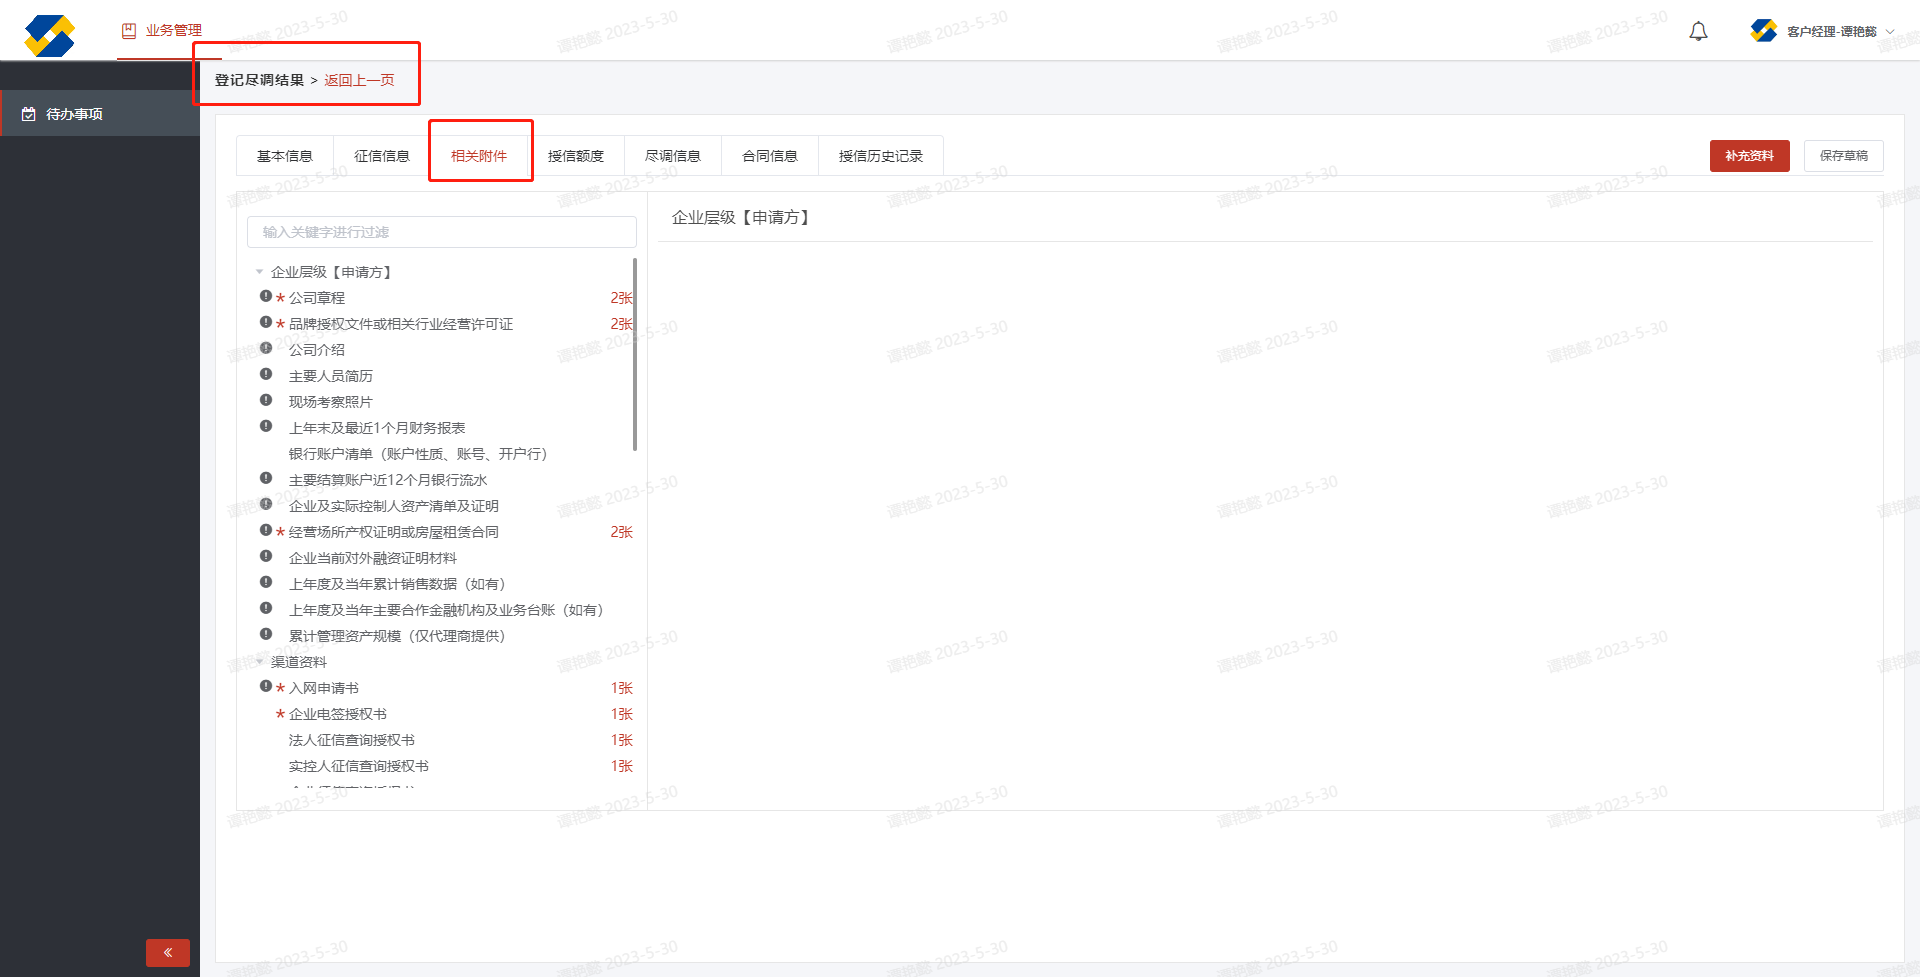Switch to the 尽调信息 tab

click(673, 156)
